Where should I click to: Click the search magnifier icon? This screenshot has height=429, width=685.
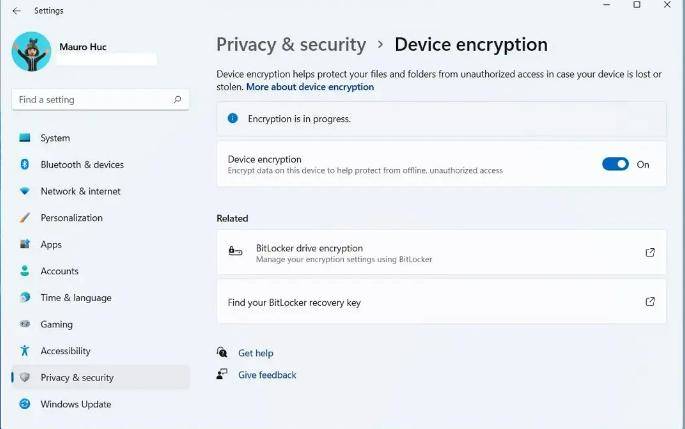tap(178, 100)
